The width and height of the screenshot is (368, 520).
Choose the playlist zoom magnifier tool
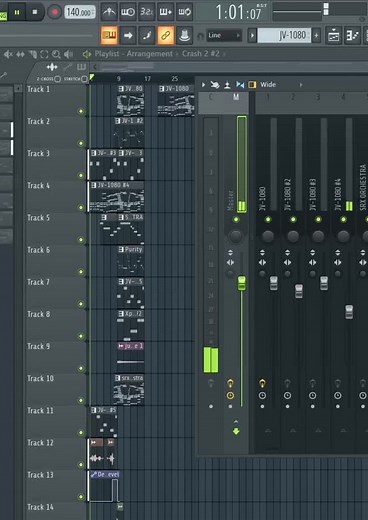[x=56, y=54]
